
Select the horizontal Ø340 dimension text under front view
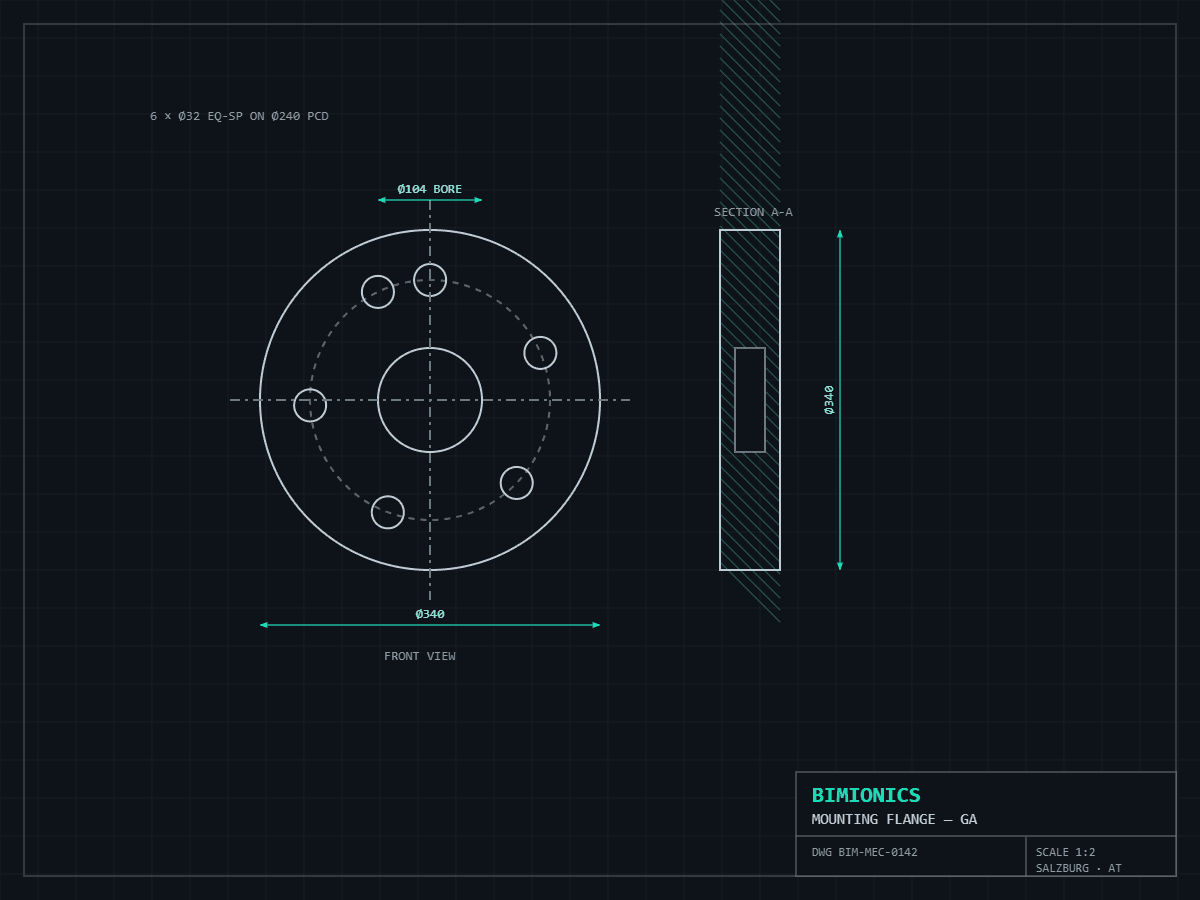430,614
